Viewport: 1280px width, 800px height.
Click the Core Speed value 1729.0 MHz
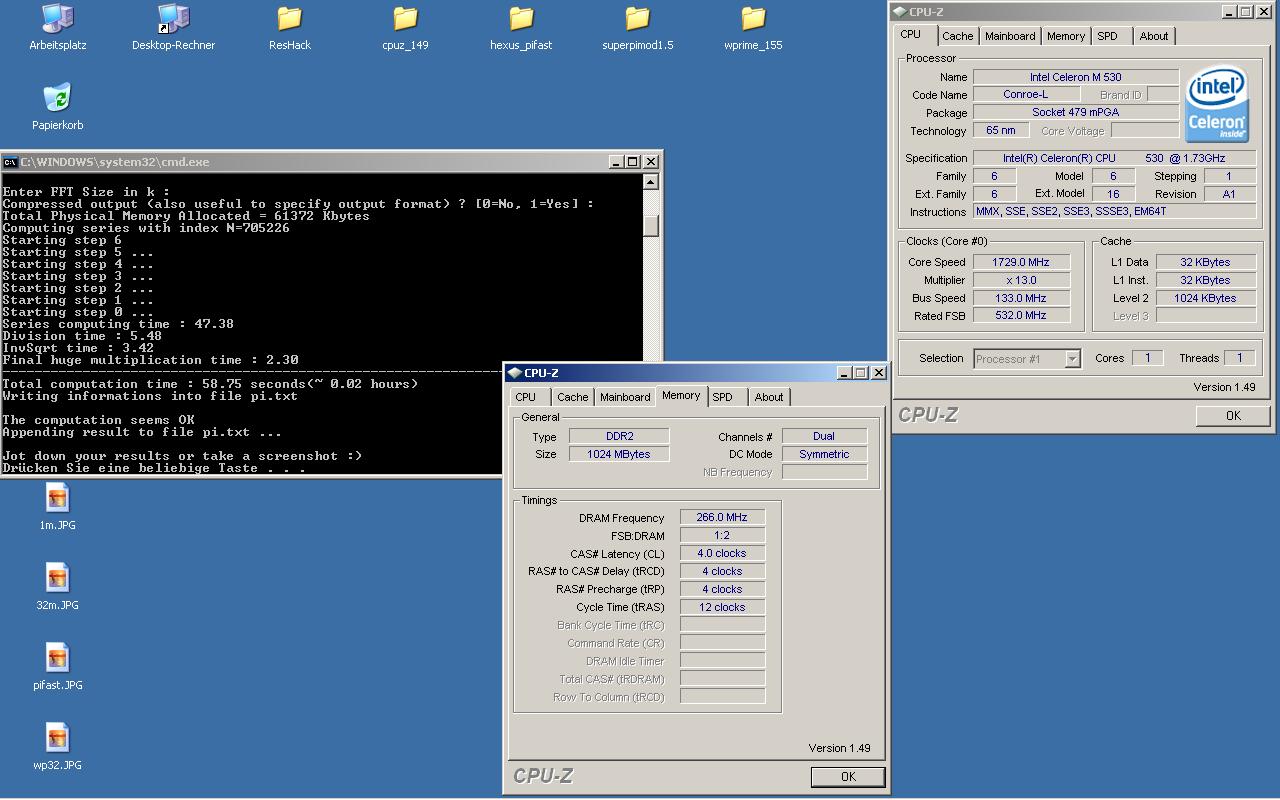point(1020,262)
